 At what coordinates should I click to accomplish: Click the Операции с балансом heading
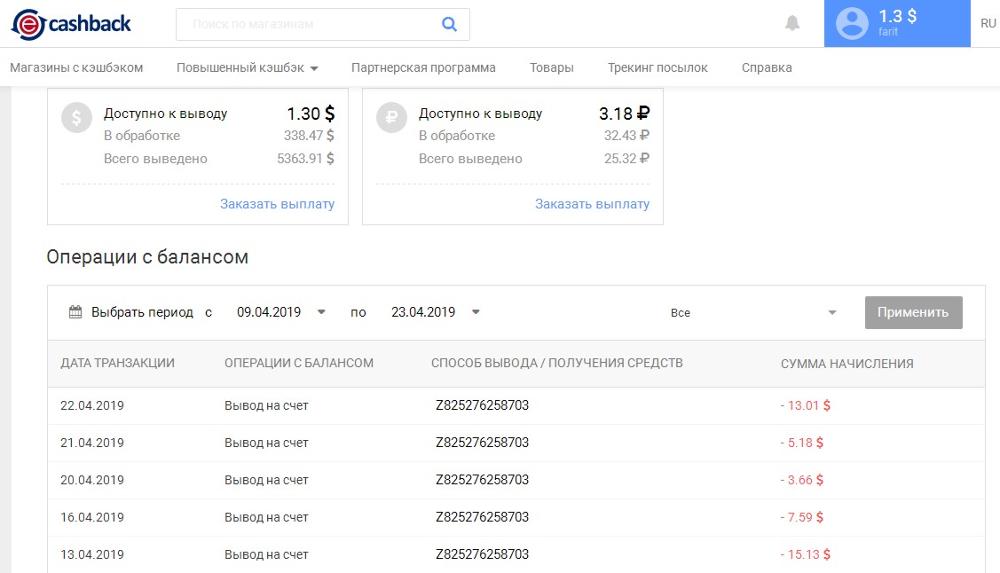tap(147, 257)
